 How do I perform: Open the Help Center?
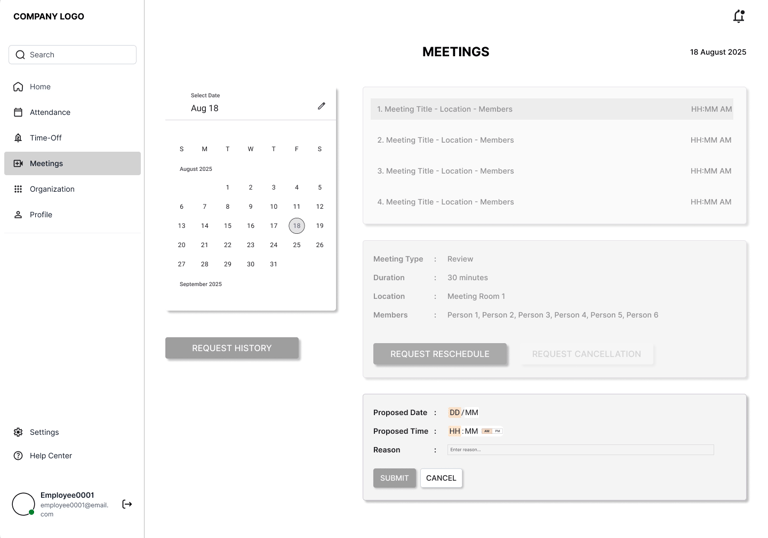[x=50, y=456]
